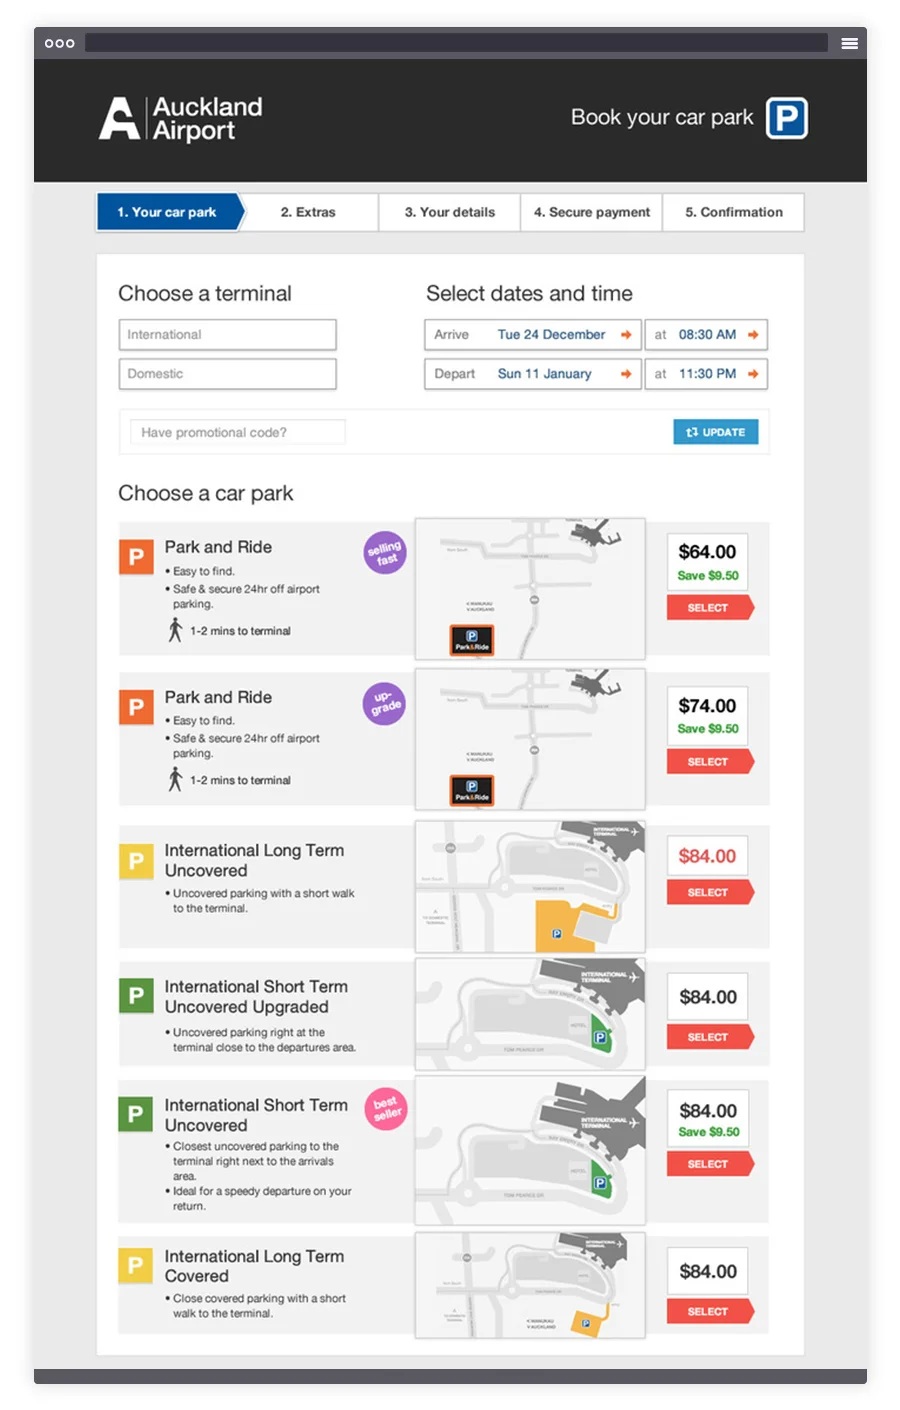This screenshot has width=900, height=1410.
Task: Open the 11:30 PM departure time selector
Action: coord(707,374)
